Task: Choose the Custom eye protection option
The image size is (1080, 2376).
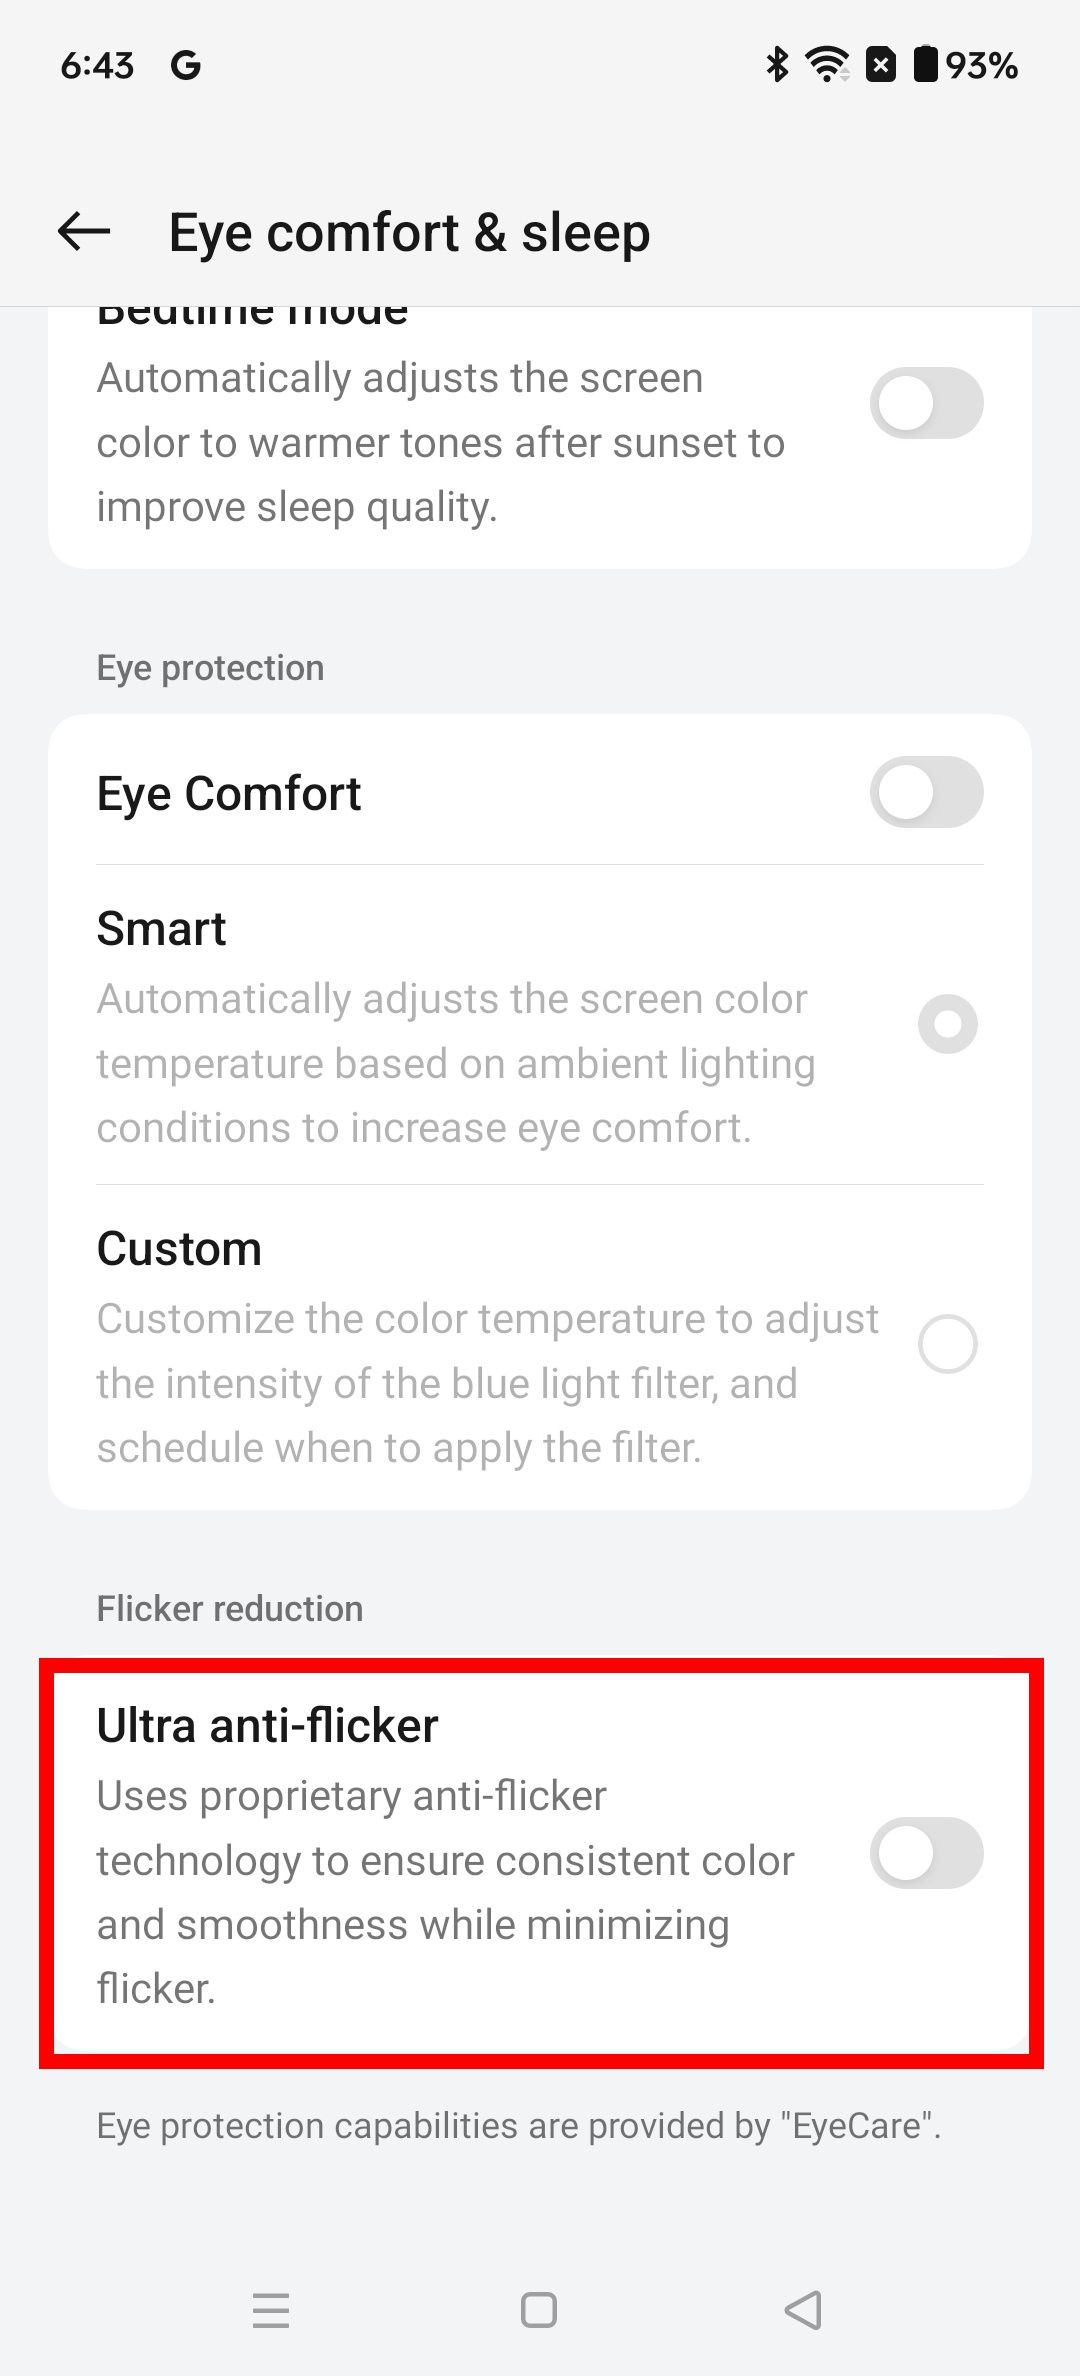Action: coord(948,1344)
